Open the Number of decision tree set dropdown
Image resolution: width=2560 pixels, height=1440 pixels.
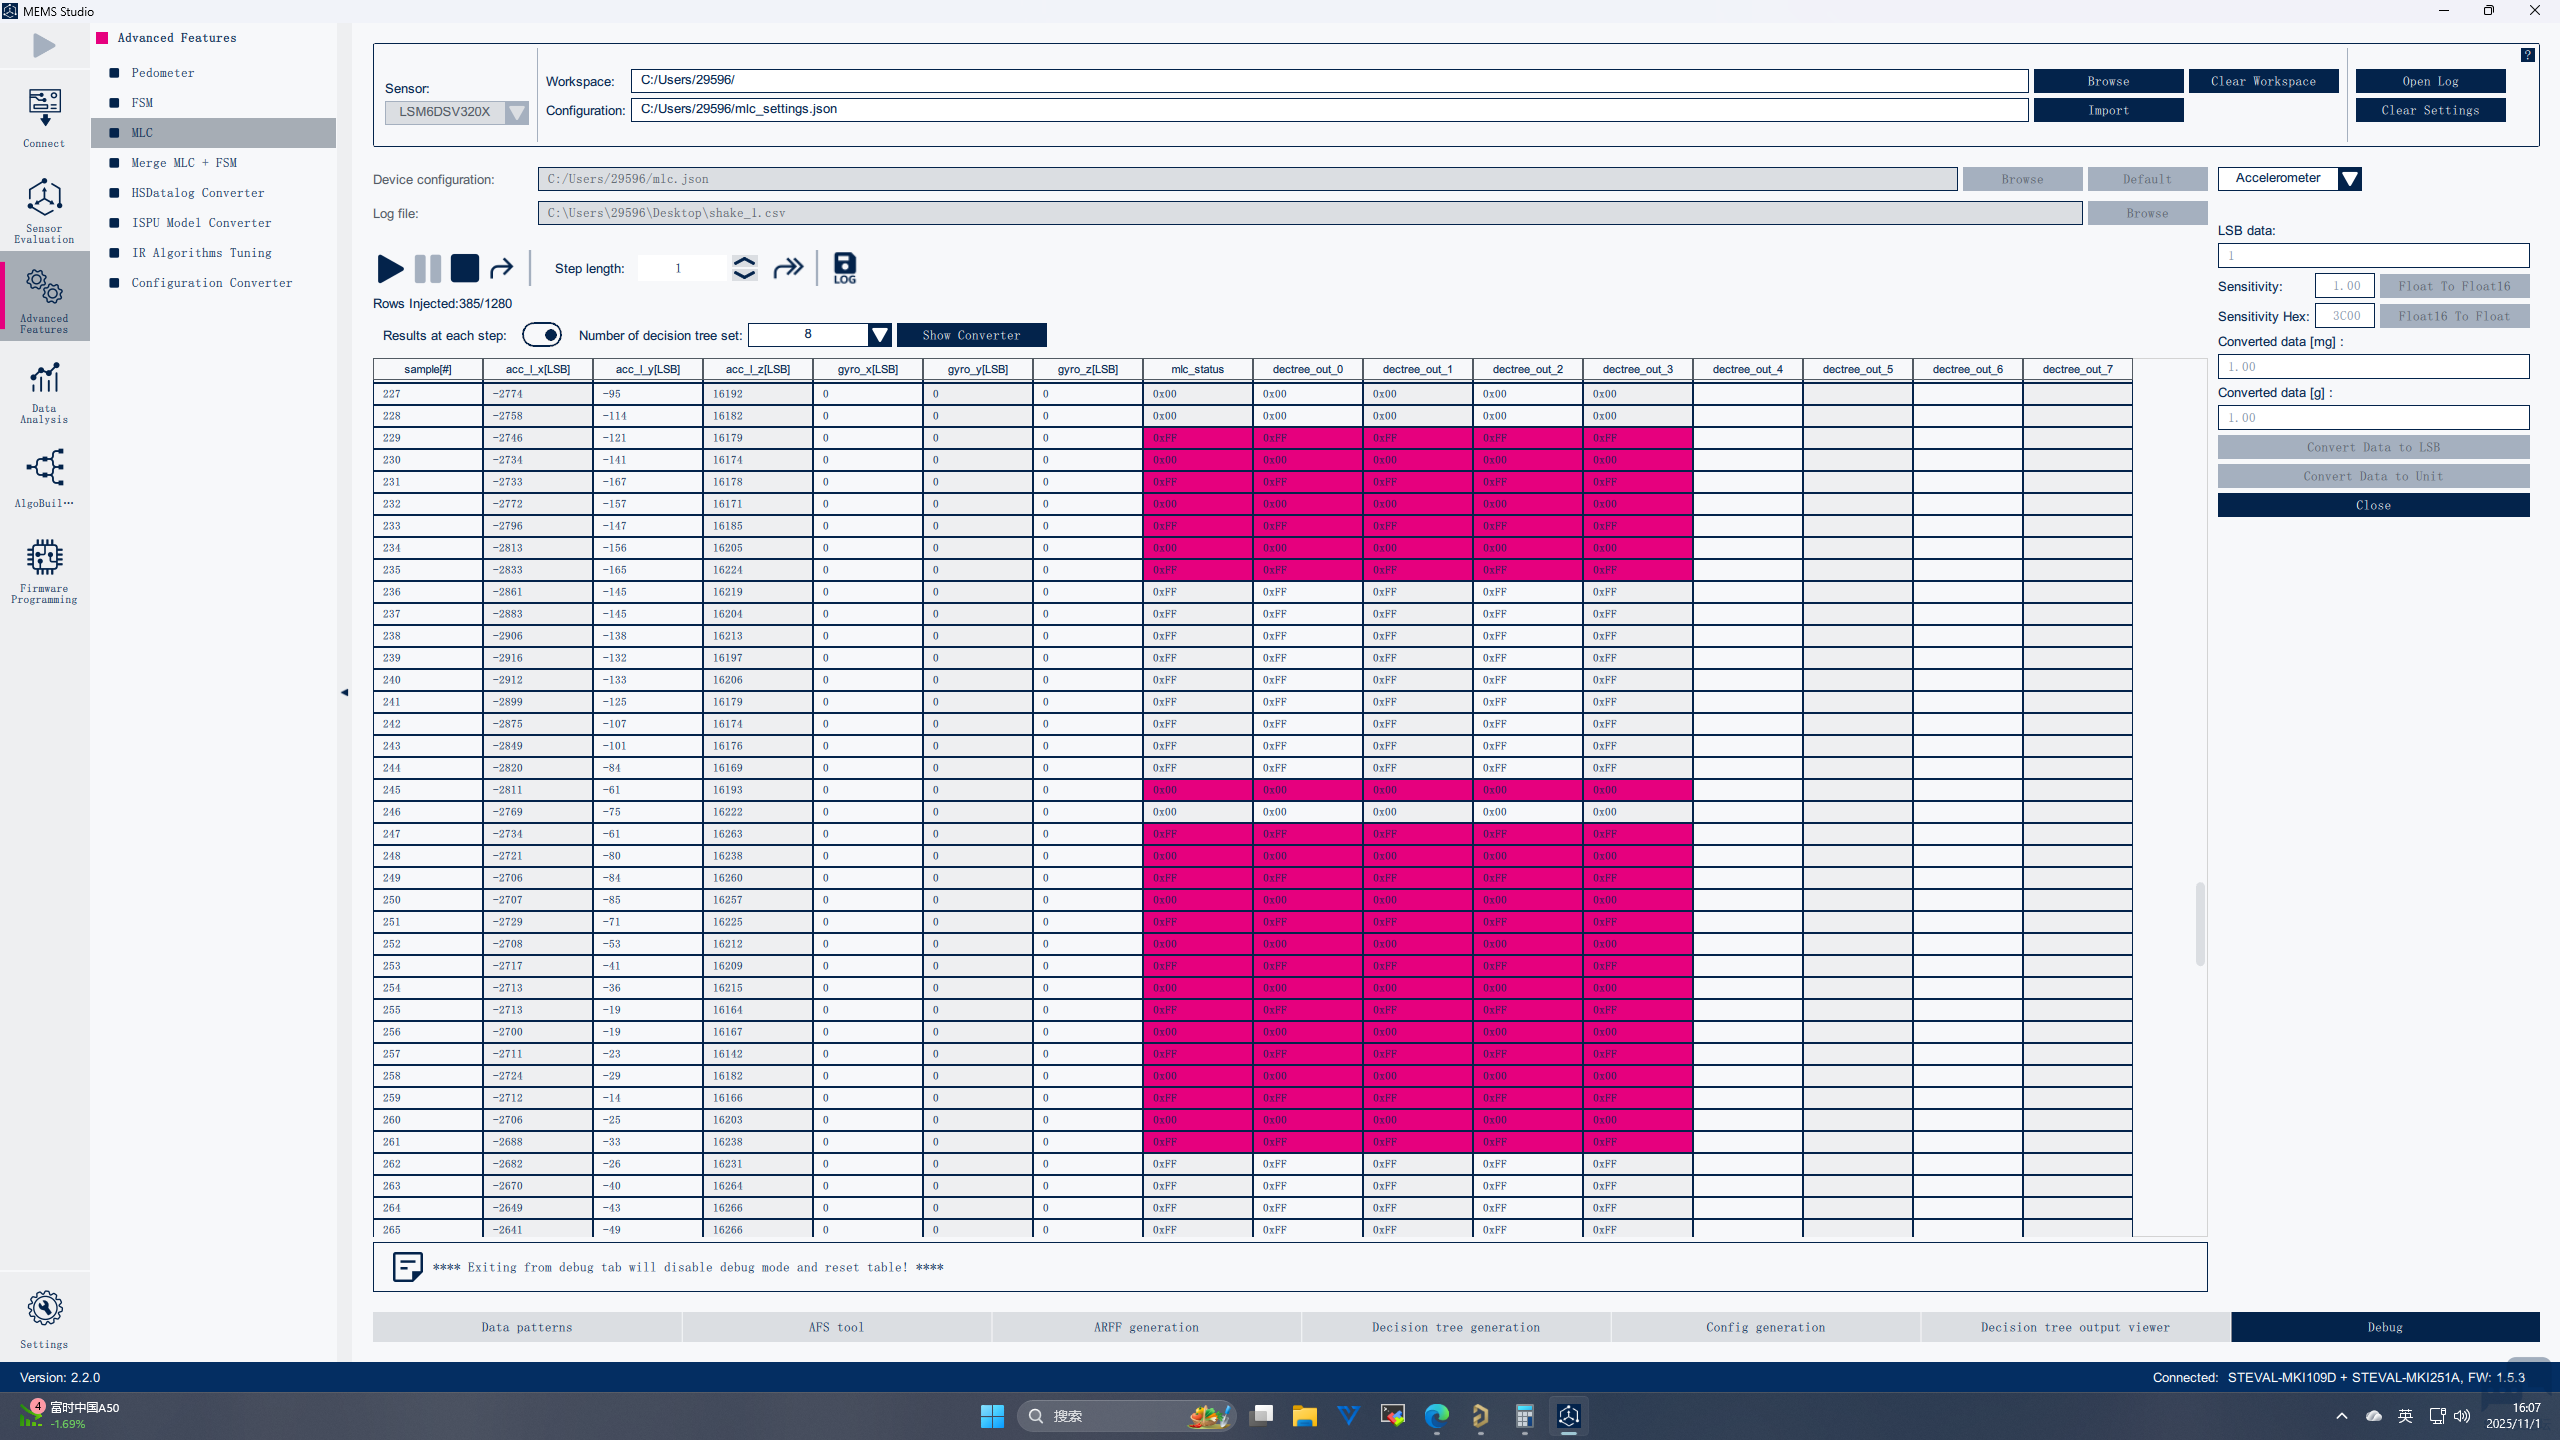tap(878, 335)
